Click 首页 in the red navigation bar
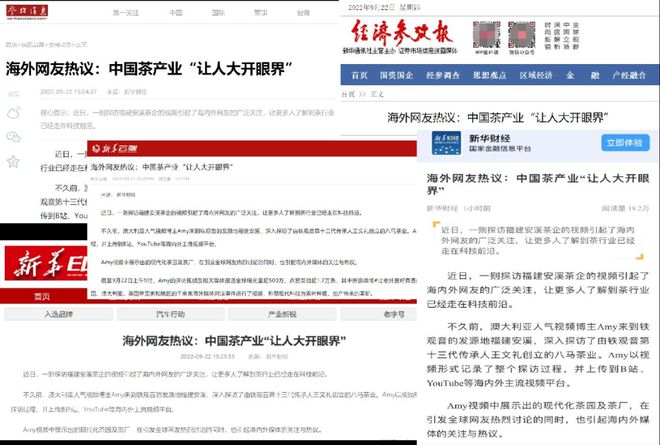 pos(42,296)
